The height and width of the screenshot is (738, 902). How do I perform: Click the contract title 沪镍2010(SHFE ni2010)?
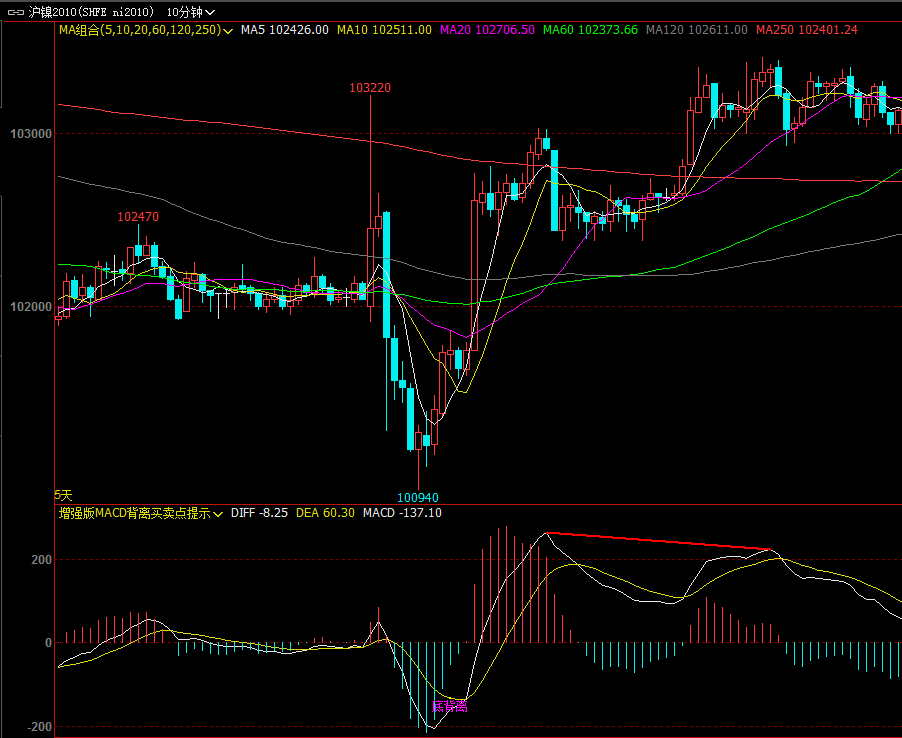[91, 12]
